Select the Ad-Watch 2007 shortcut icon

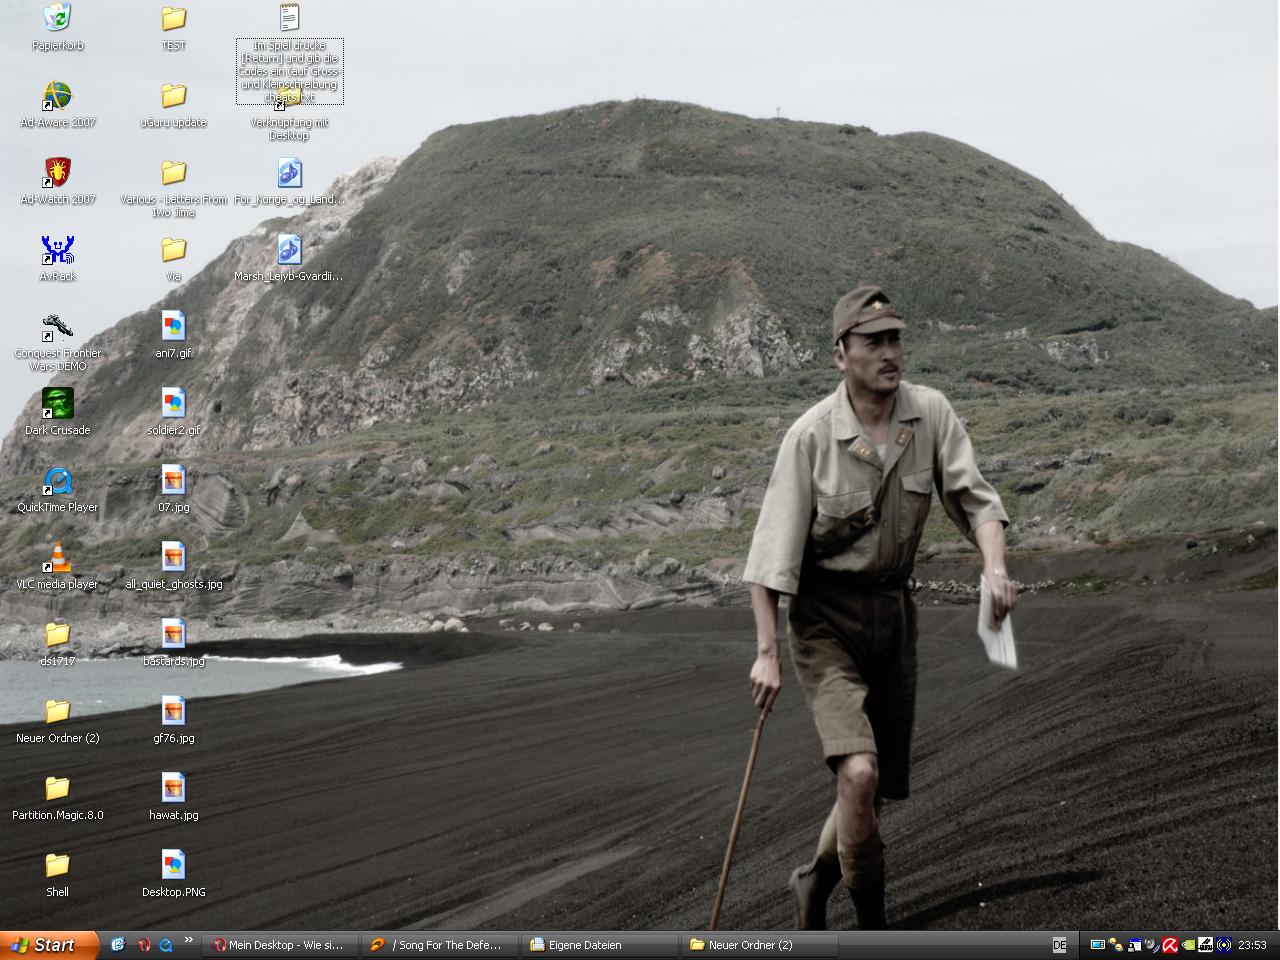pos(58,174)
